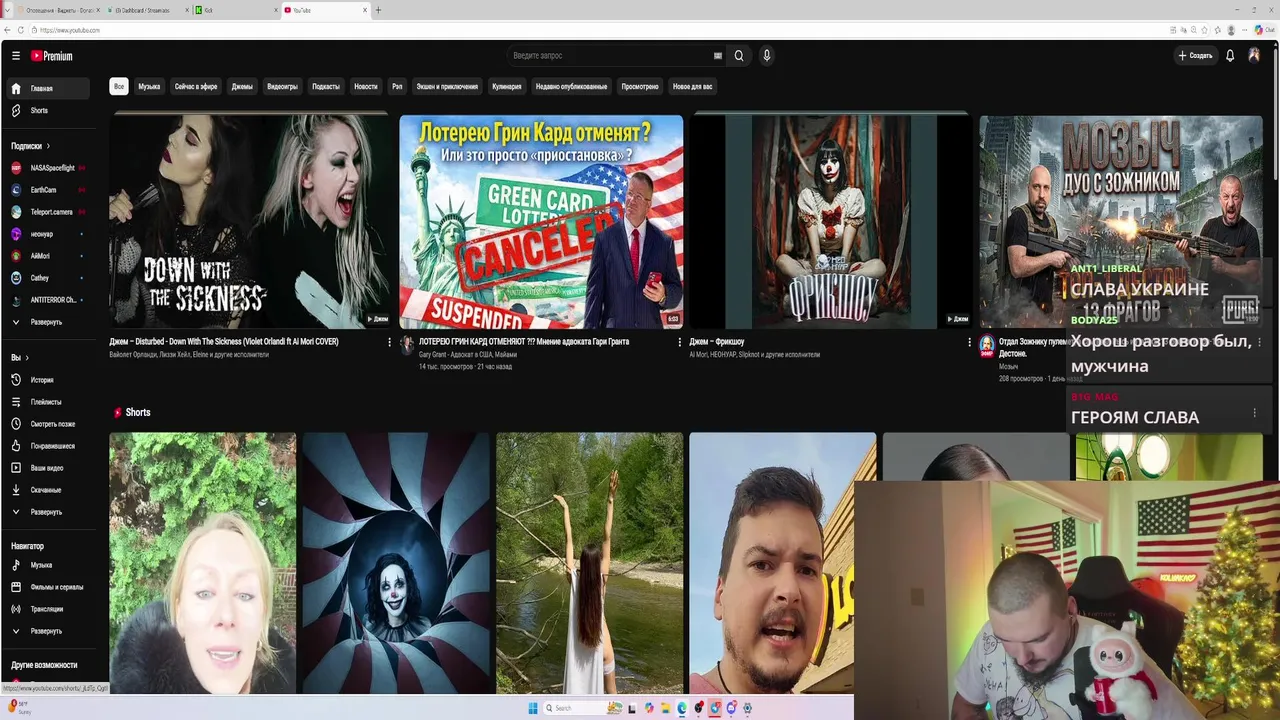This screenshot has height=720, width=1280.
Task: Select the Новости filter chip
Action: [x=366, y=86]
